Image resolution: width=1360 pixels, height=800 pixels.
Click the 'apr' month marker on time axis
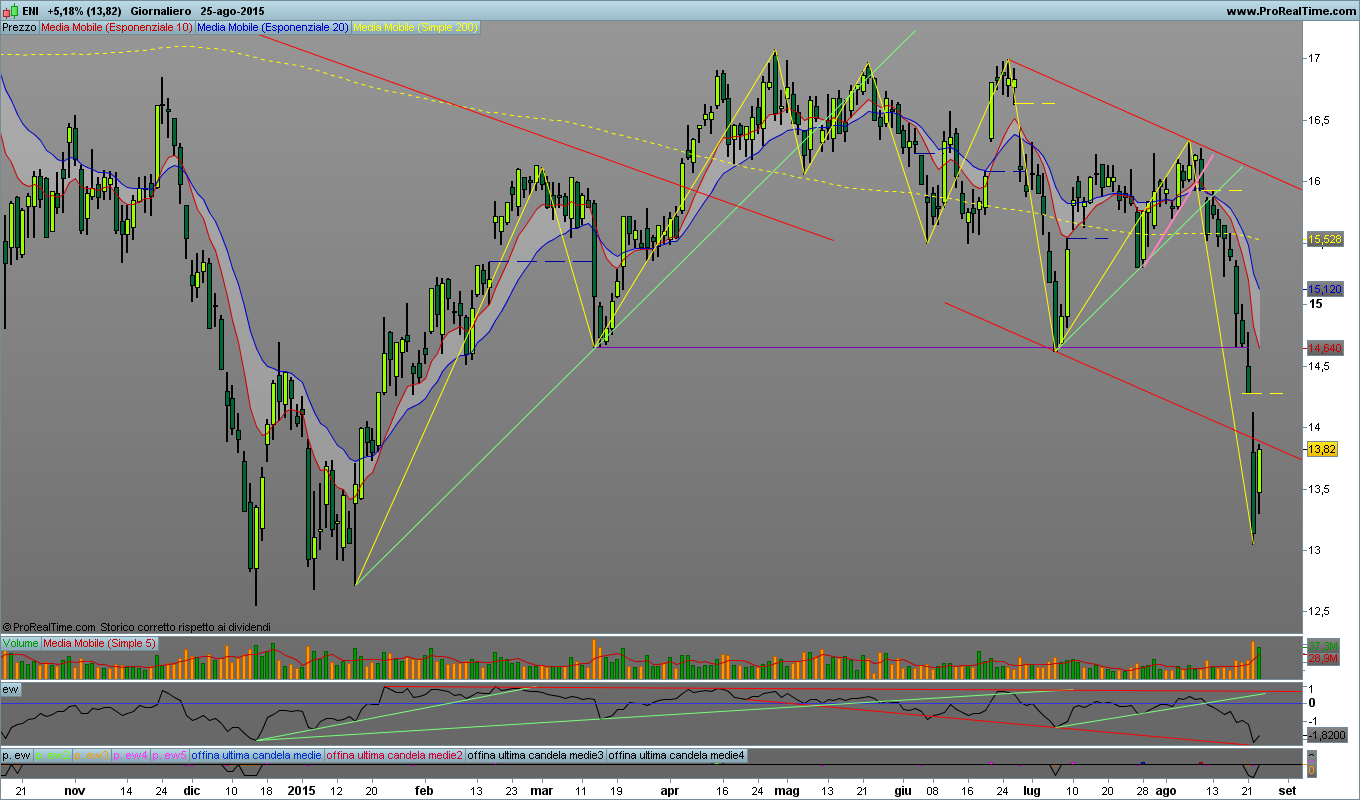[x=669, y=789]
